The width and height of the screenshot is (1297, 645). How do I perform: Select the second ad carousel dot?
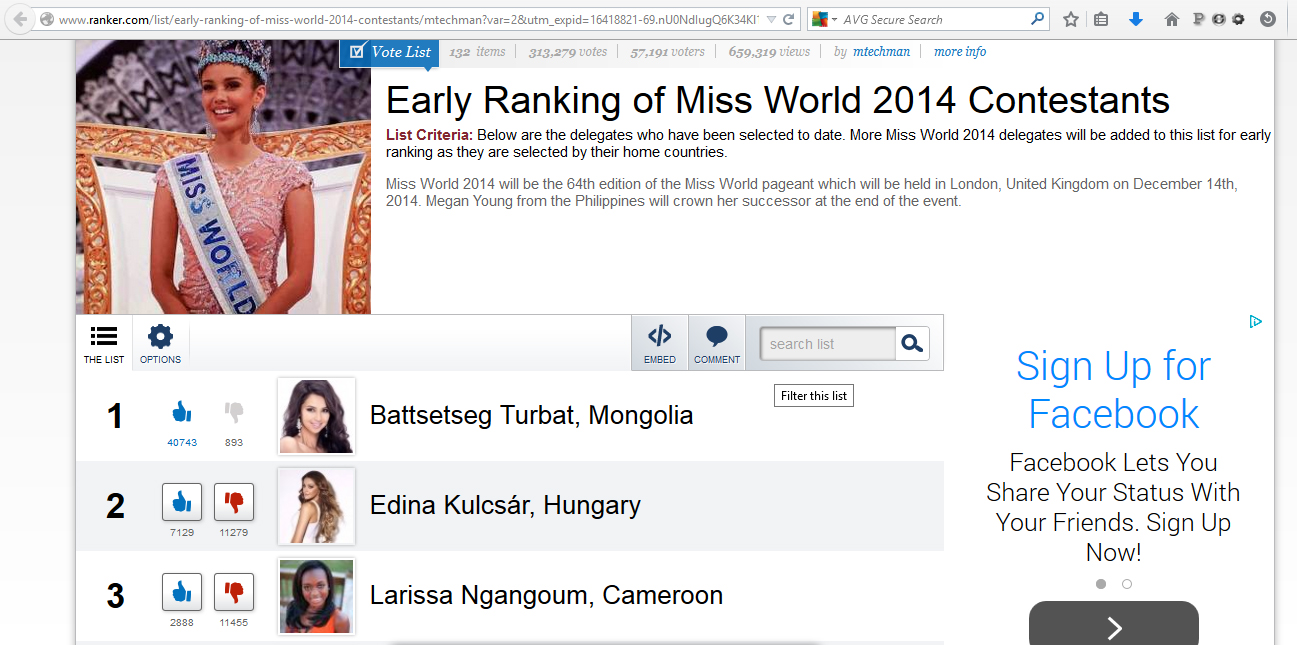[1127, 584]
